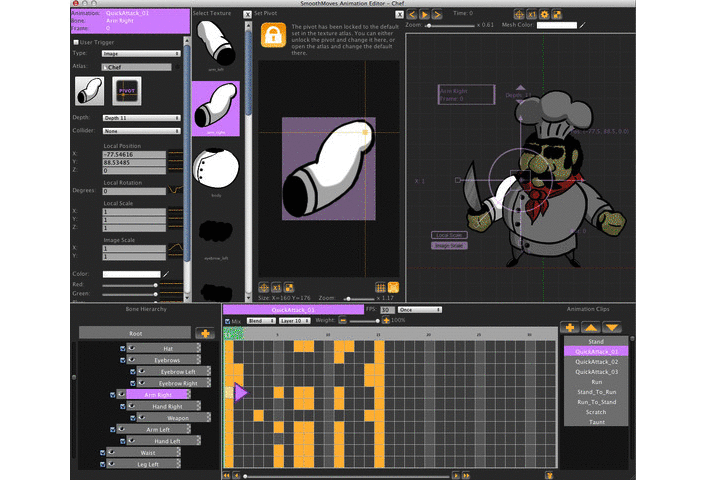Viewport: 706px width, 480px height.
Task: Click eyedropper next to bone Color swatch
Action: [166, 274]
